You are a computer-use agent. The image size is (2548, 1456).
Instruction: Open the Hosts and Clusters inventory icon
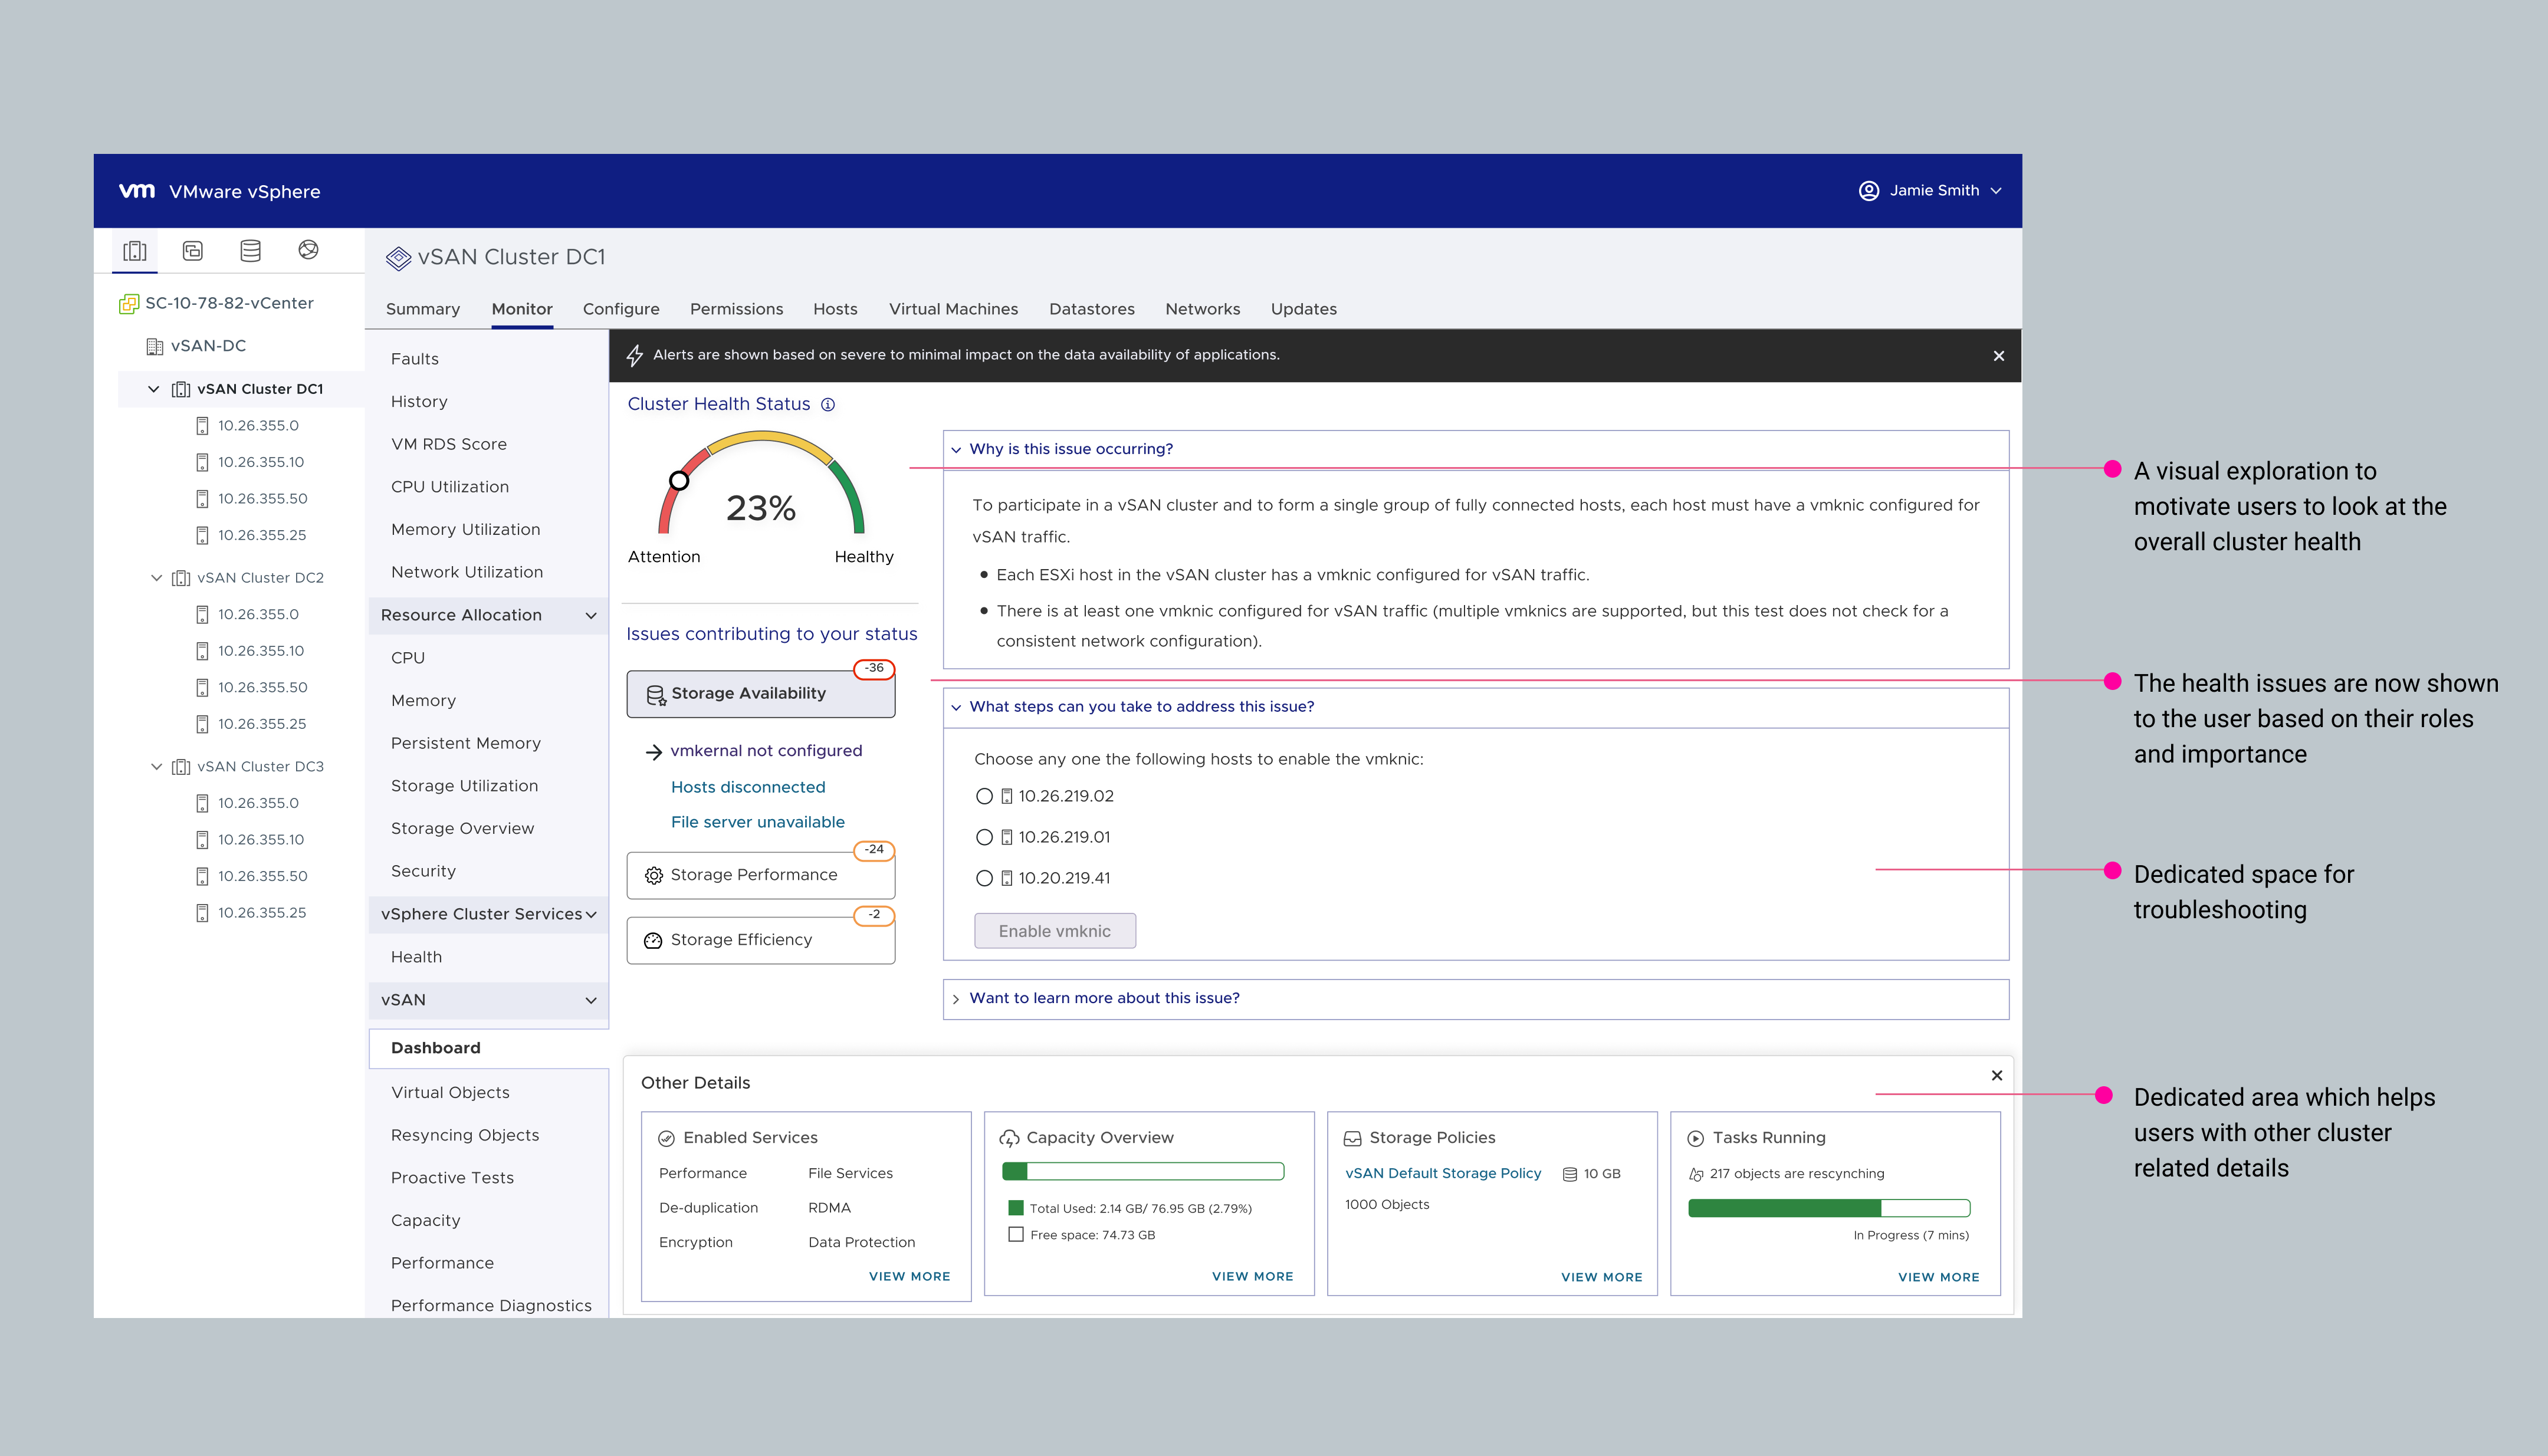[x=135, y=250]
